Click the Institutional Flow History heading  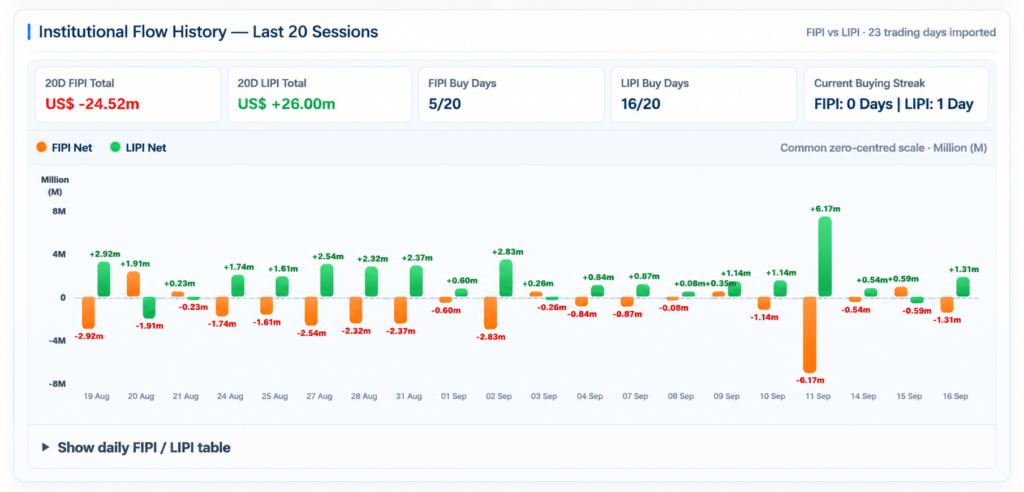(208, 31)
